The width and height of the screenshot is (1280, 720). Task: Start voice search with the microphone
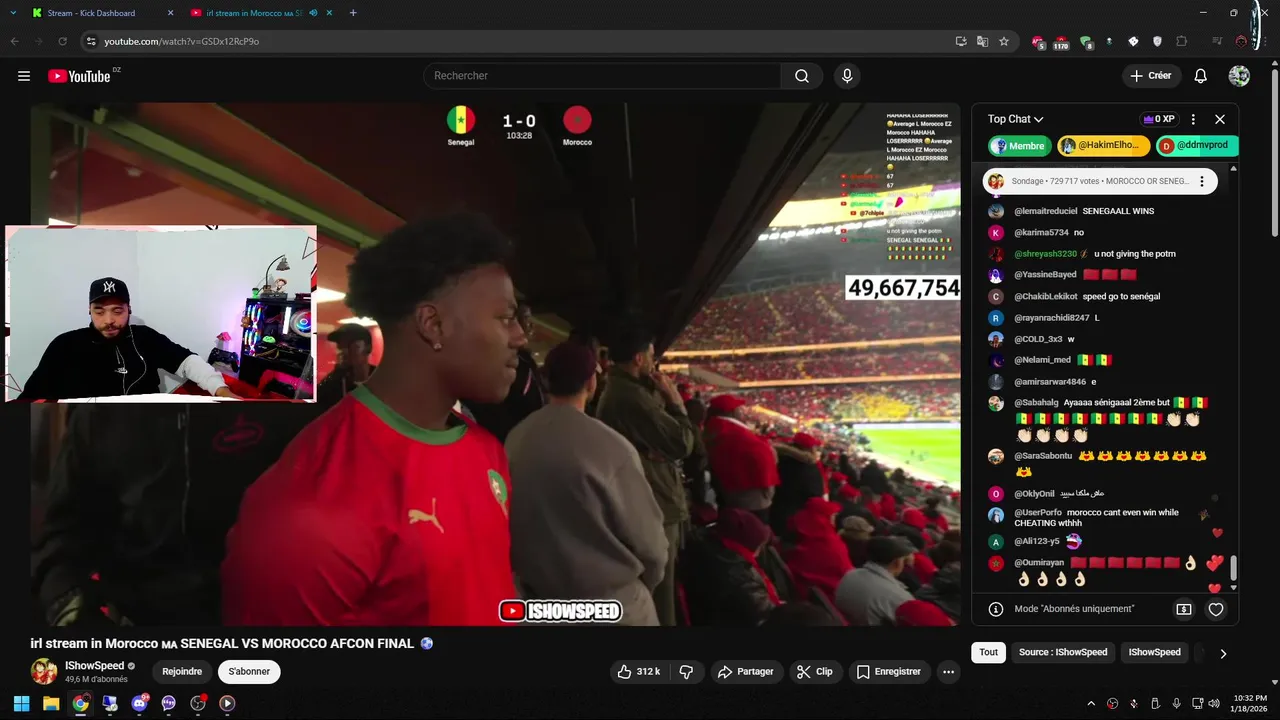[847, 76]
